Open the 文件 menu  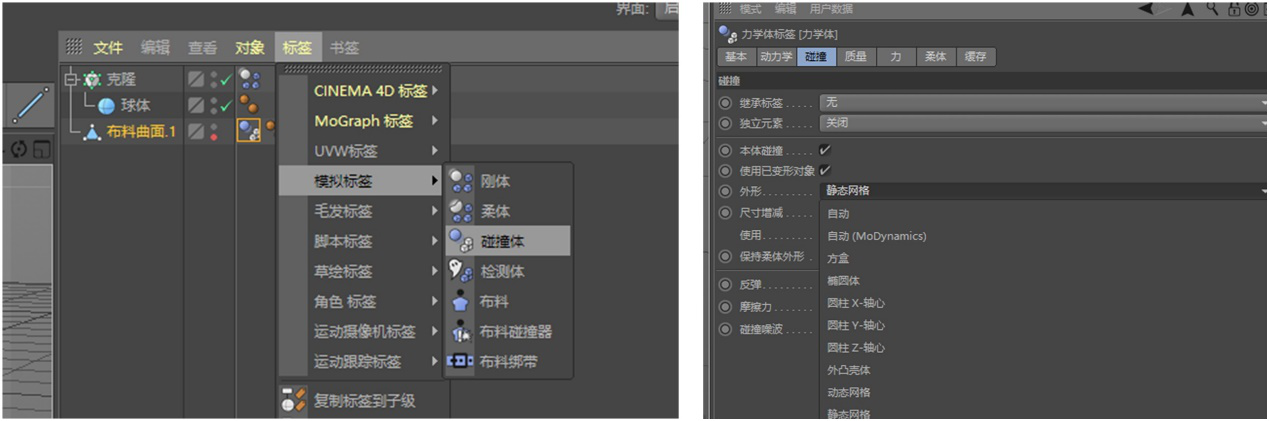[x=108, y=48]
